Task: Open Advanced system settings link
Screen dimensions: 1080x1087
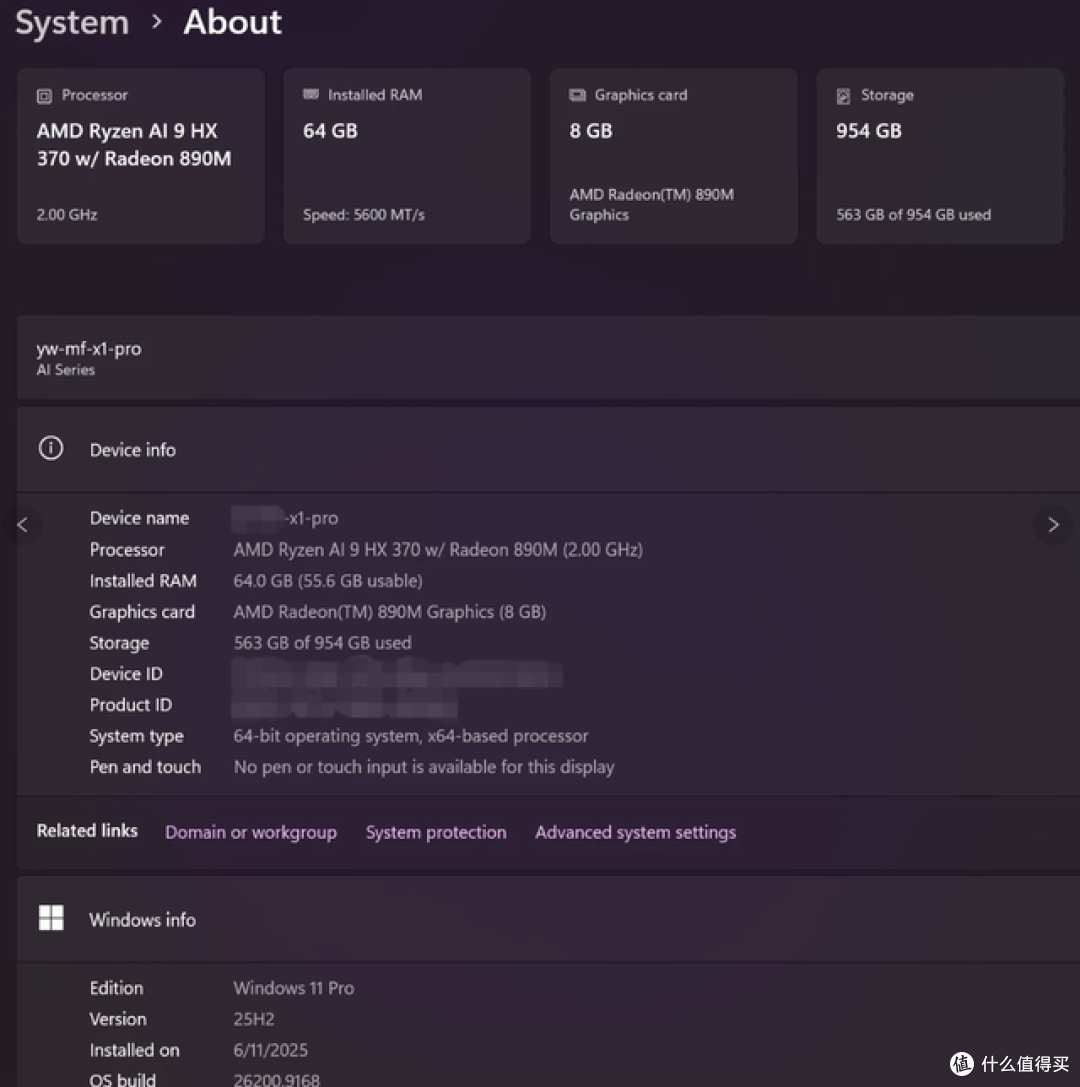Action: 636,832
